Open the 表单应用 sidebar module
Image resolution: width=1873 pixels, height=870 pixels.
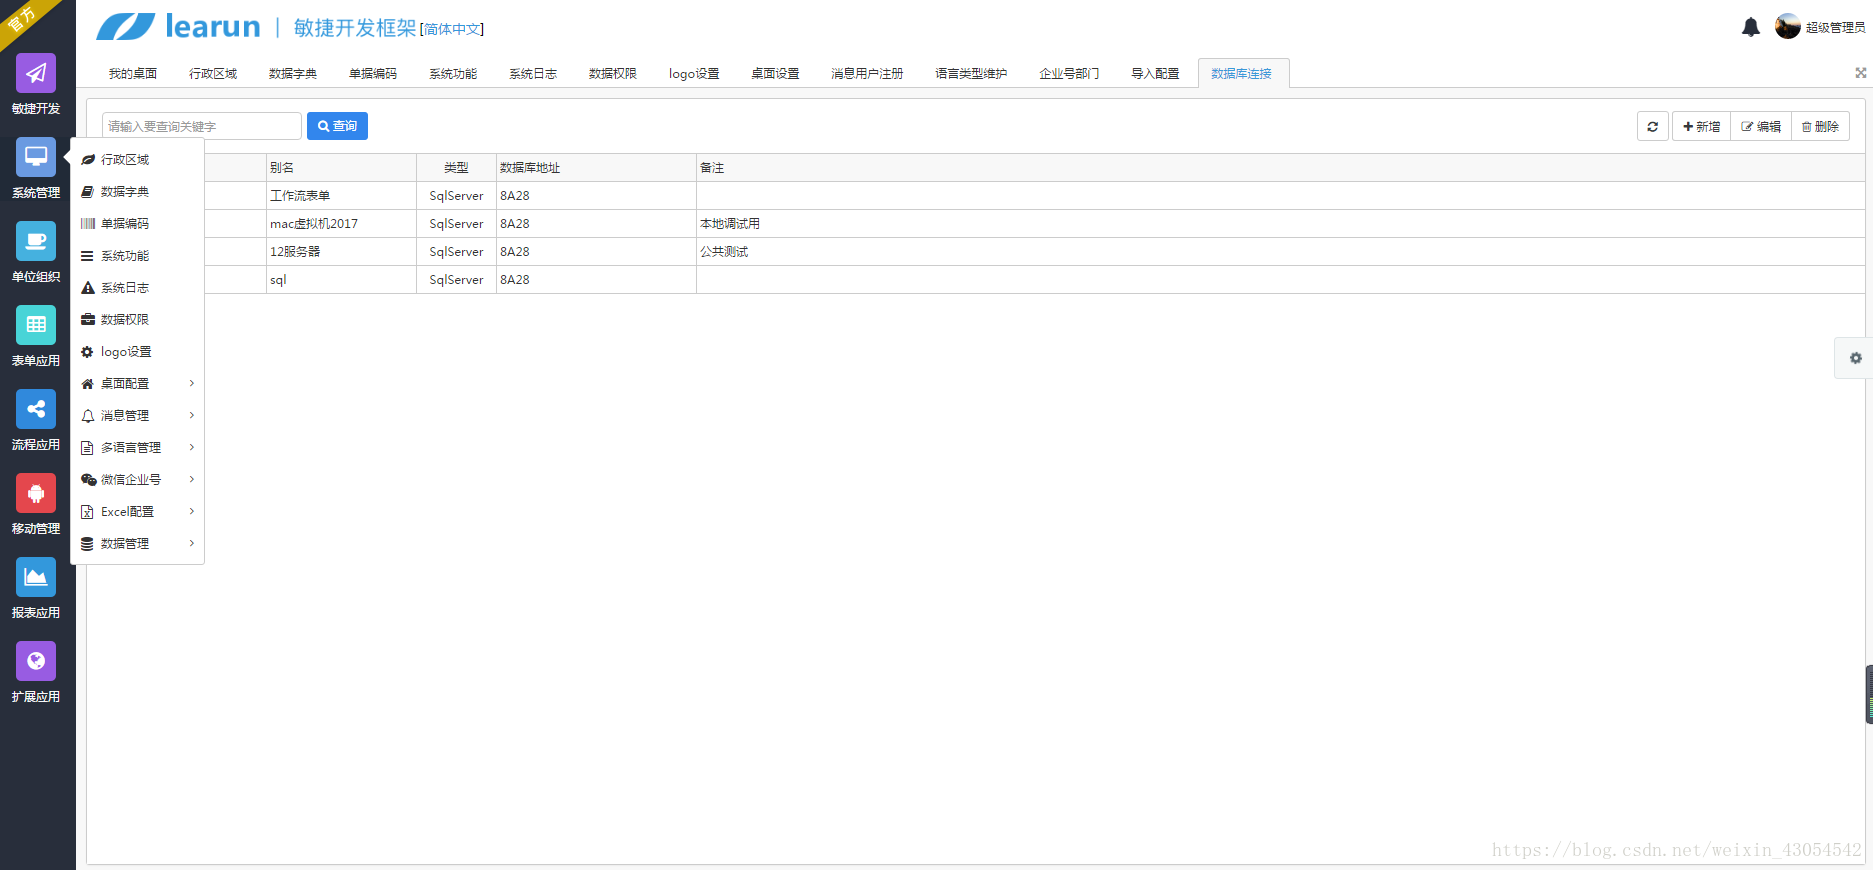tap(36, 337)
